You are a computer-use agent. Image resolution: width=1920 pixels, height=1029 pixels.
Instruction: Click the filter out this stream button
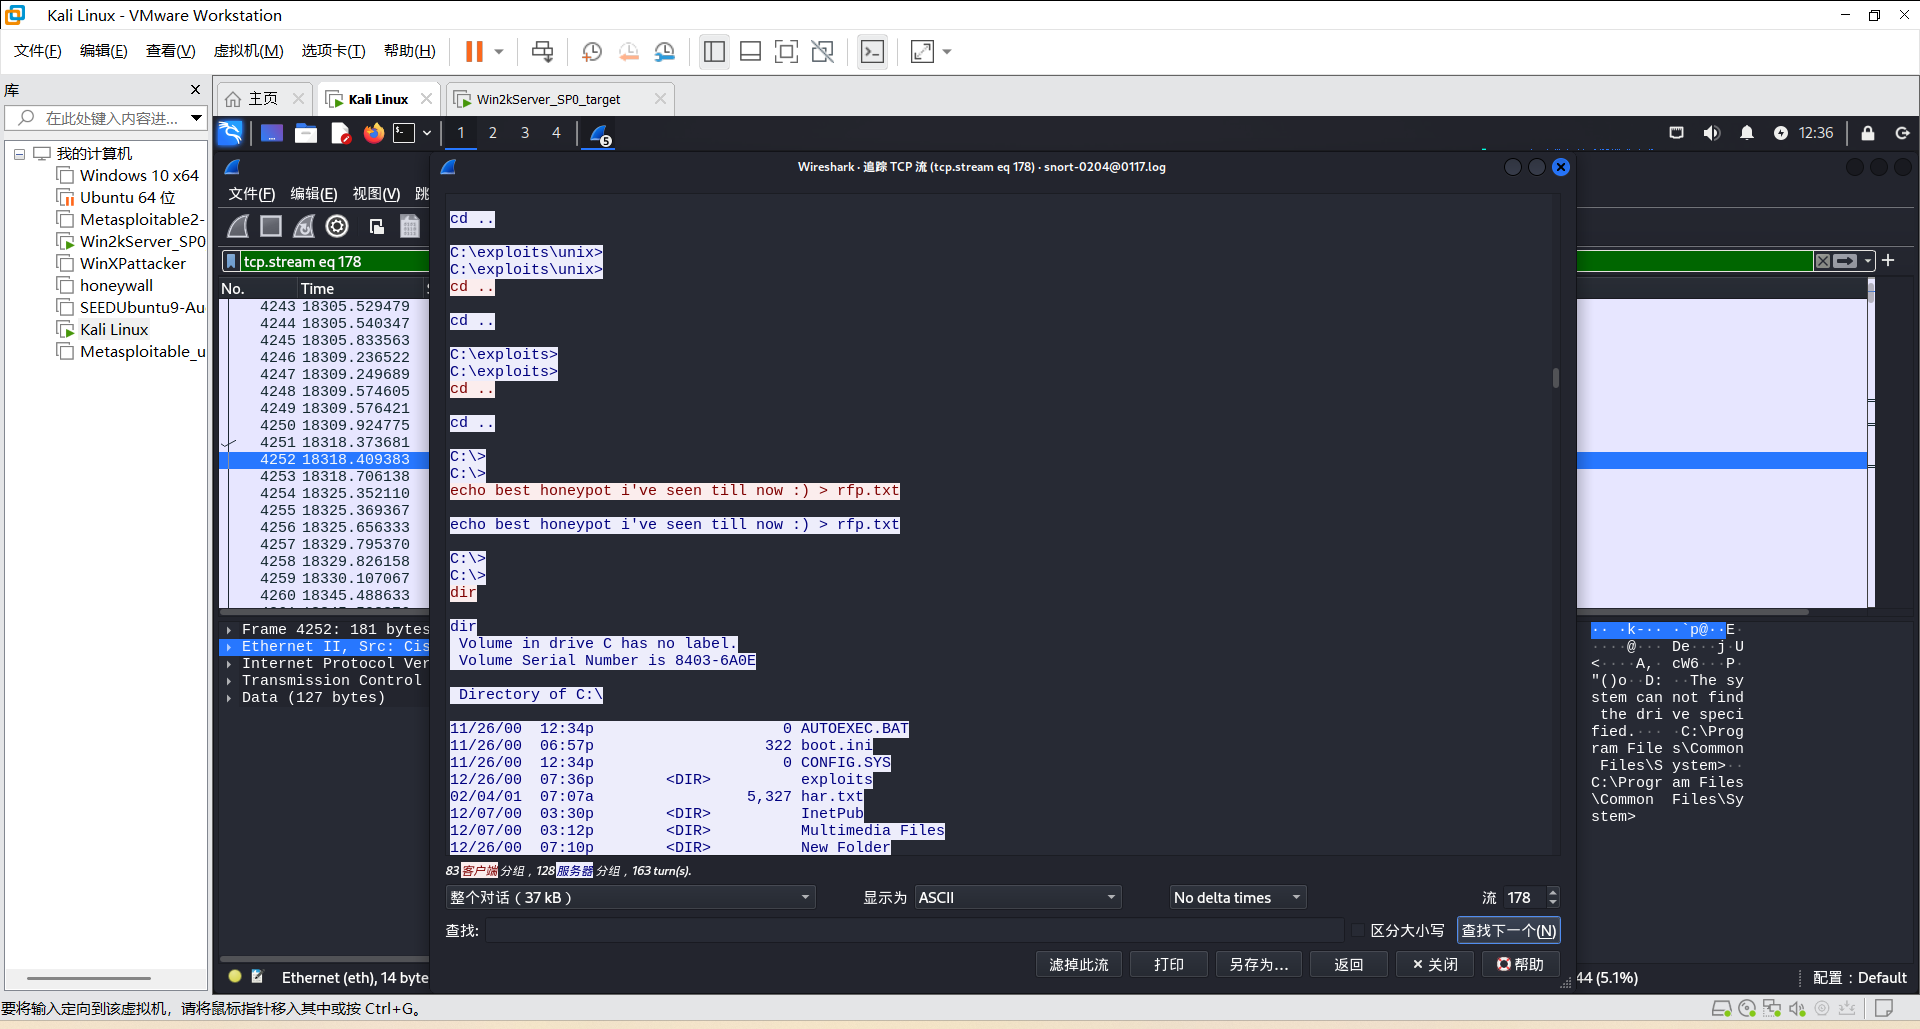tap(1079, 964)
